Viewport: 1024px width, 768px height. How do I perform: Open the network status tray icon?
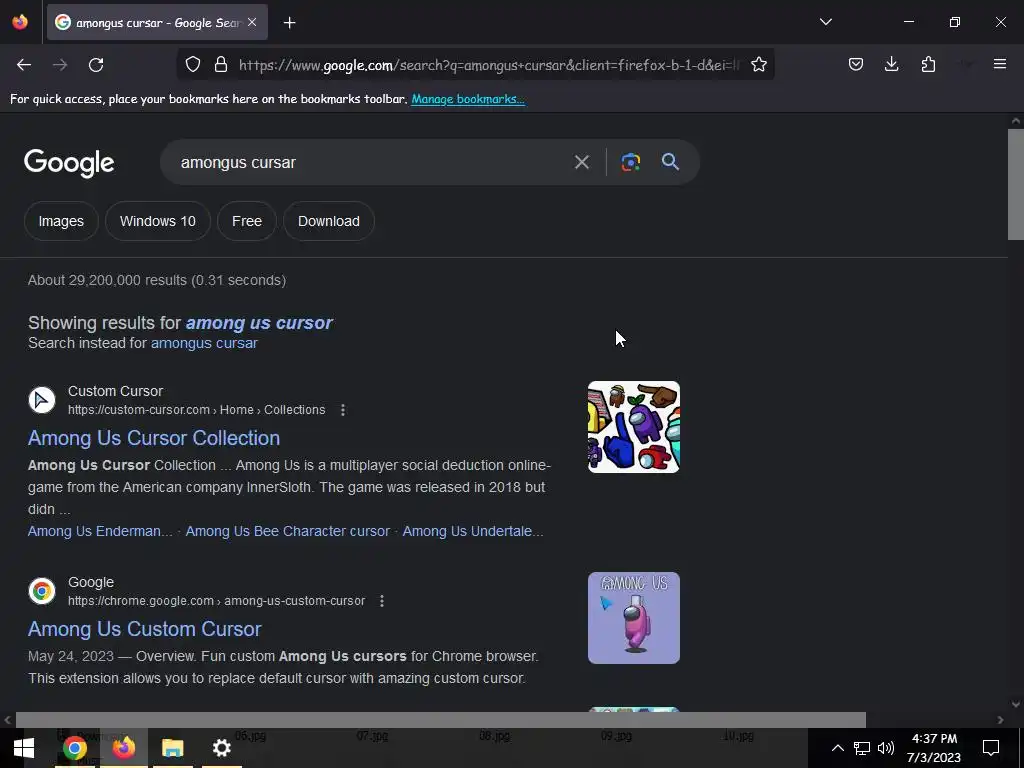861,748
